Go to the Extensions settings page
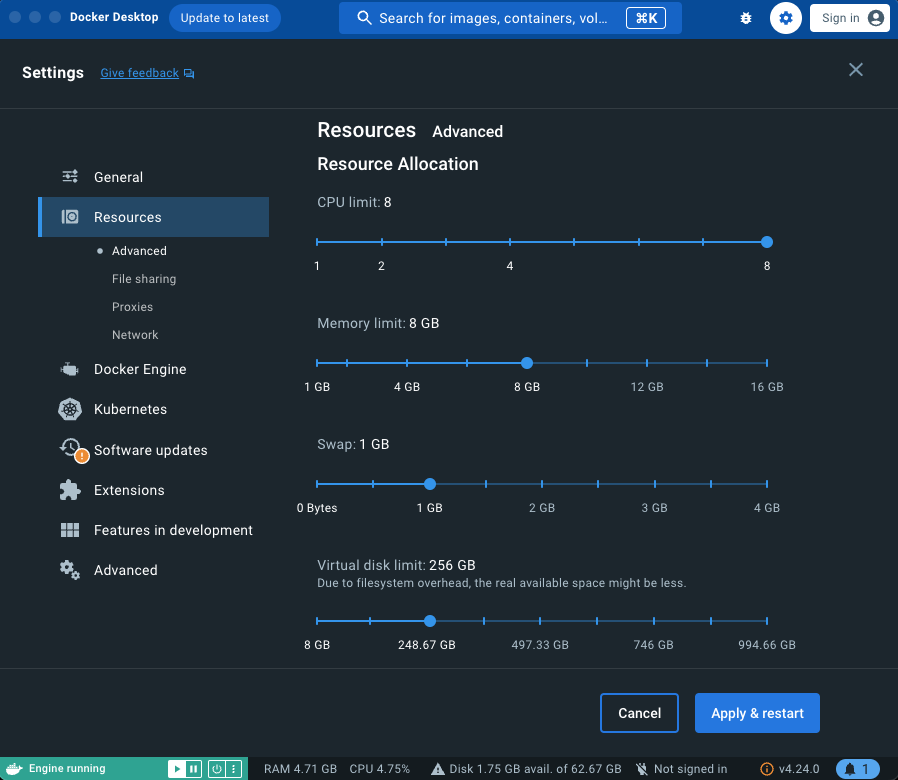 [x=130, y=490]
